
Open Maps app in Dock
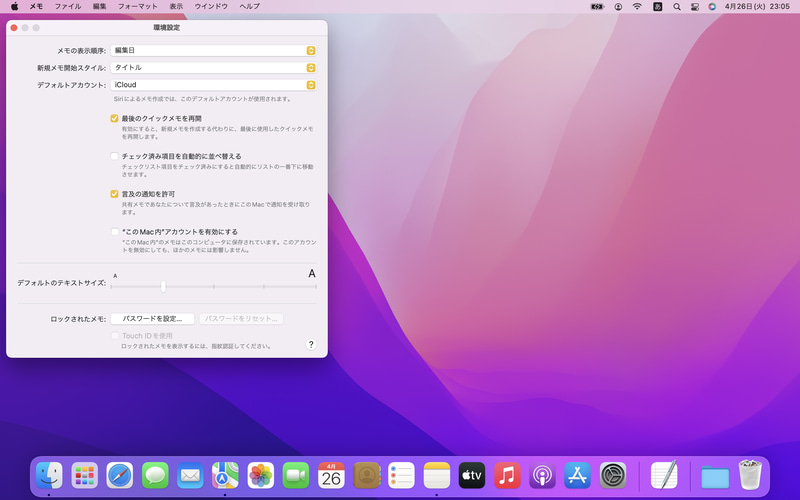[x=225, y=476]
